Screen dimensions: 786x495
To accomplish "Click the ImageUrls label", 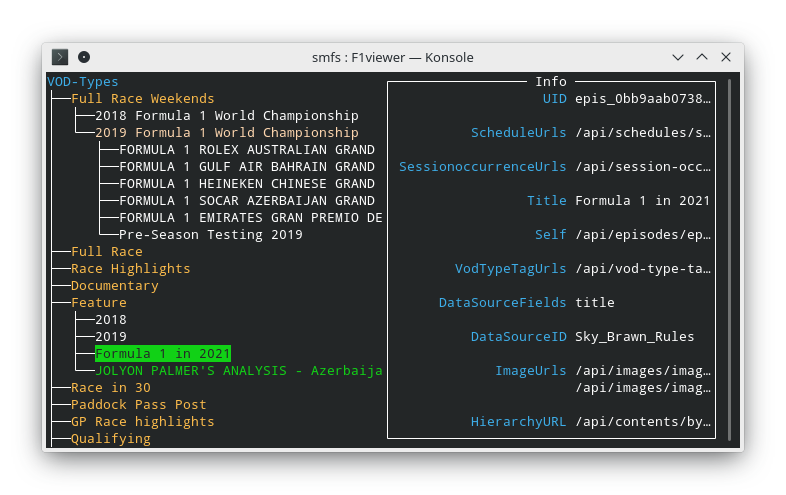I will pos(531,371).
